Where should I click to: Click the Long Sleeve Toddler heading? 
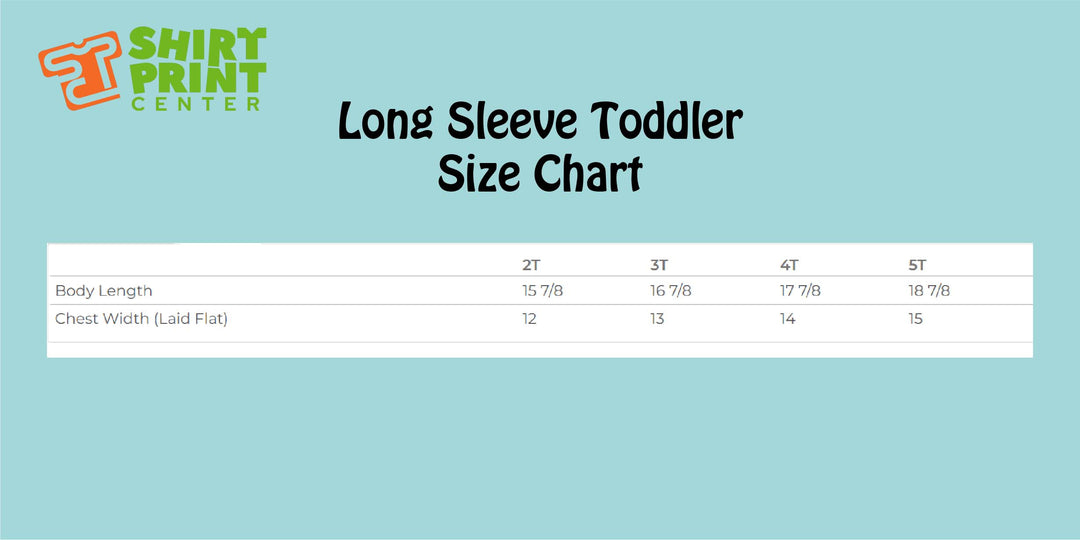click(540, 124)
